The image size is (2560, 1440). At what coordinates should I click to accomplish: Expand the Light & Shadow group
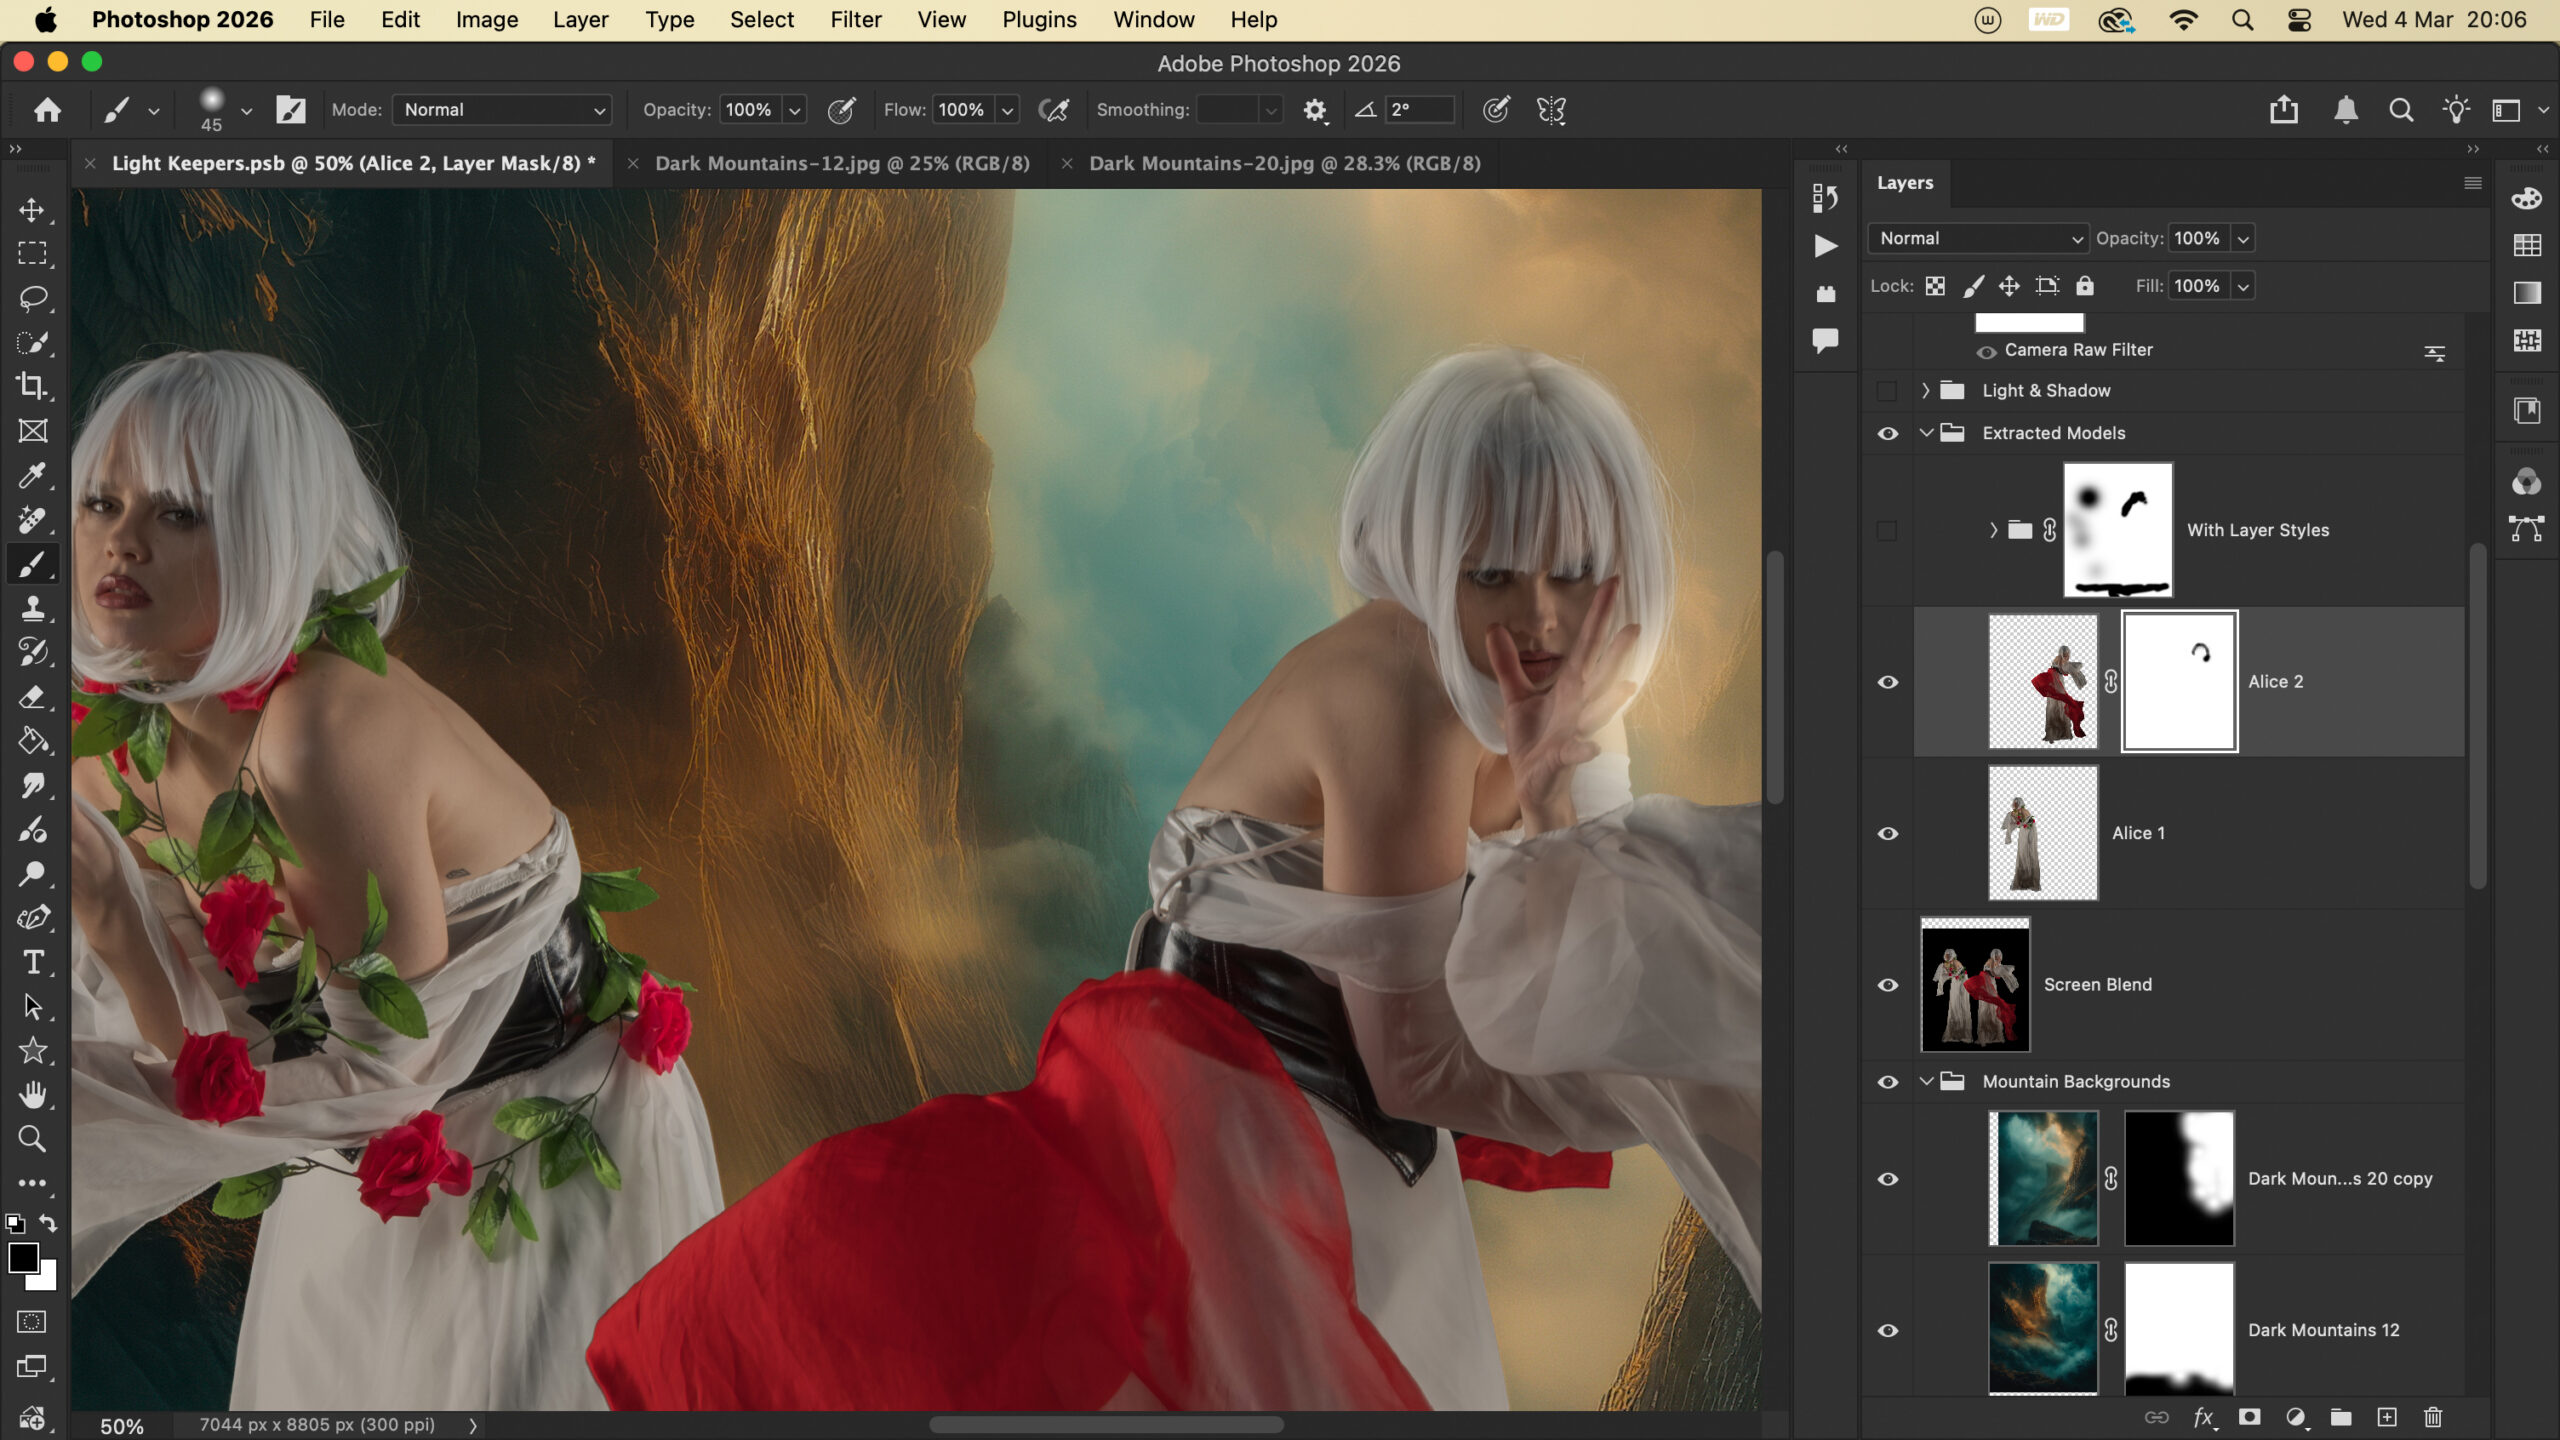[1925, 391]
